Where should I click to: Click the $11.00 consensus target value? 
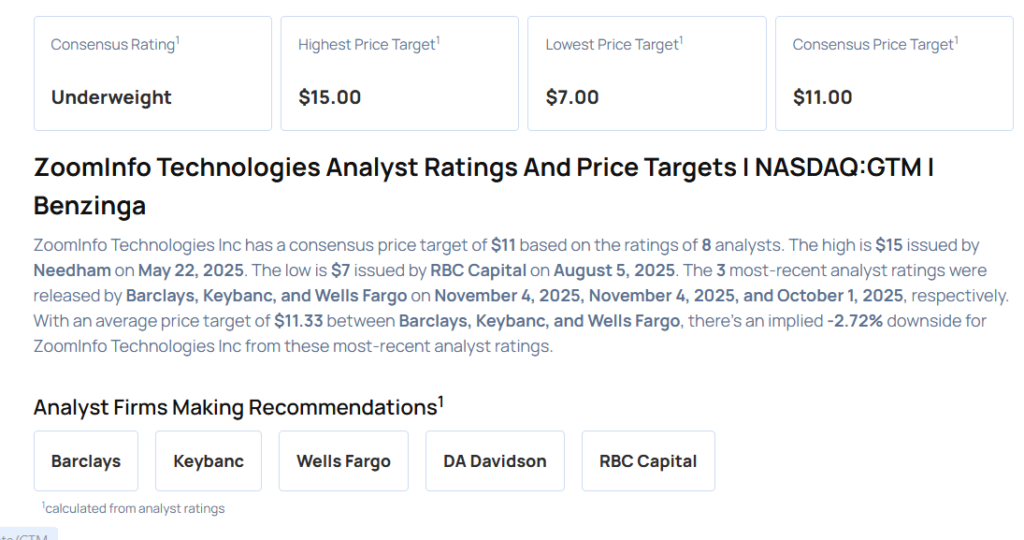pos(822,97)
